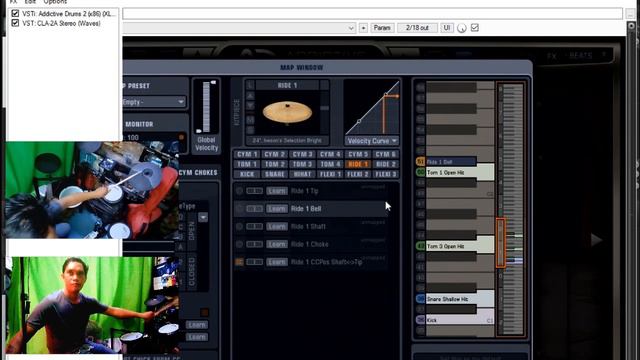The width and height of the screenshot is (640, 360).
Task: Click the Snare Shallow Hit key
Action: point(460,299)
